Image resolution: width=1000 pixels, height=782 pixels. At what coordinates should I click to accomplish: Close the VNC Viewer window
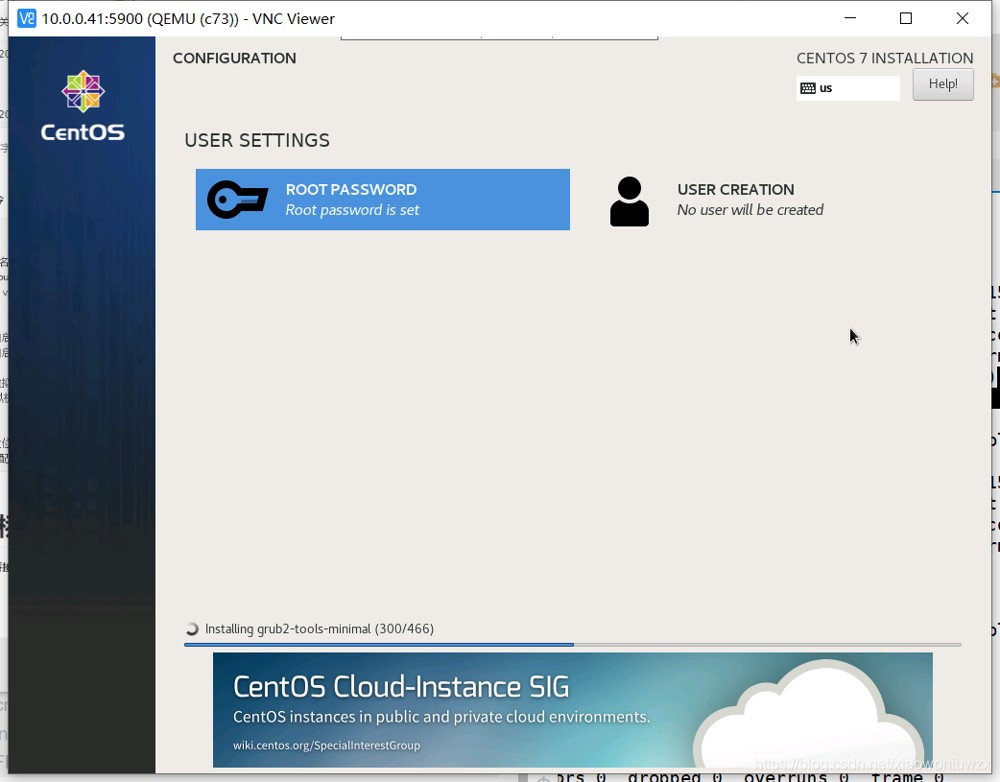tap(962, 18)
